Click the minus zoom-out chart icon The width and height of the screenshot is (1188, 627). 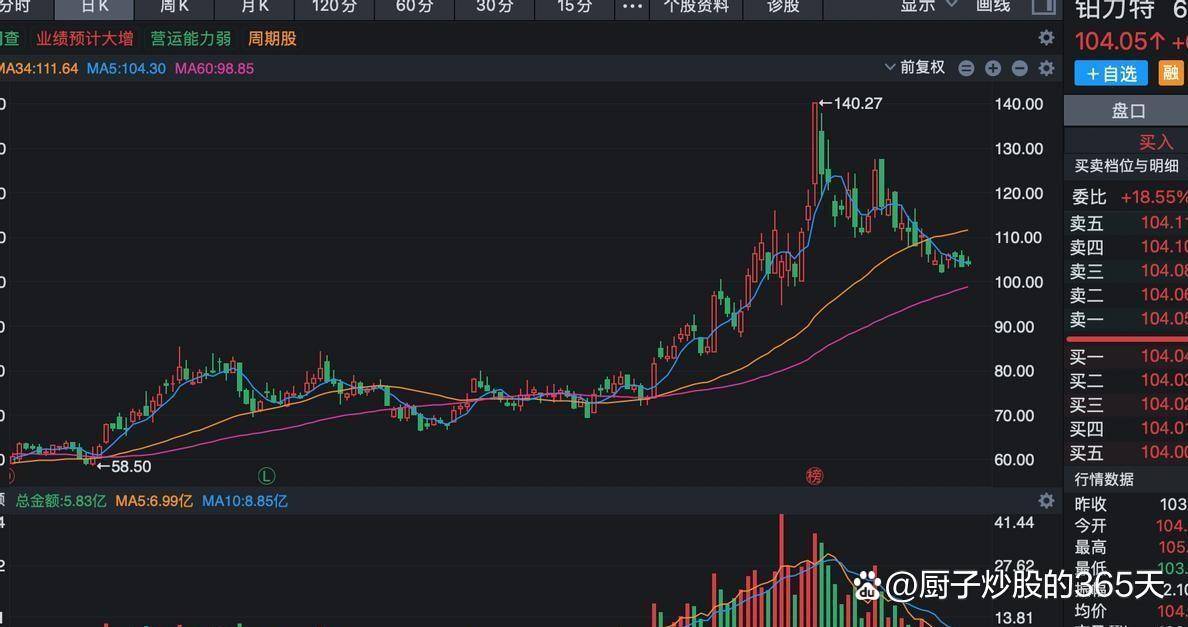(x=1019, y=68)
